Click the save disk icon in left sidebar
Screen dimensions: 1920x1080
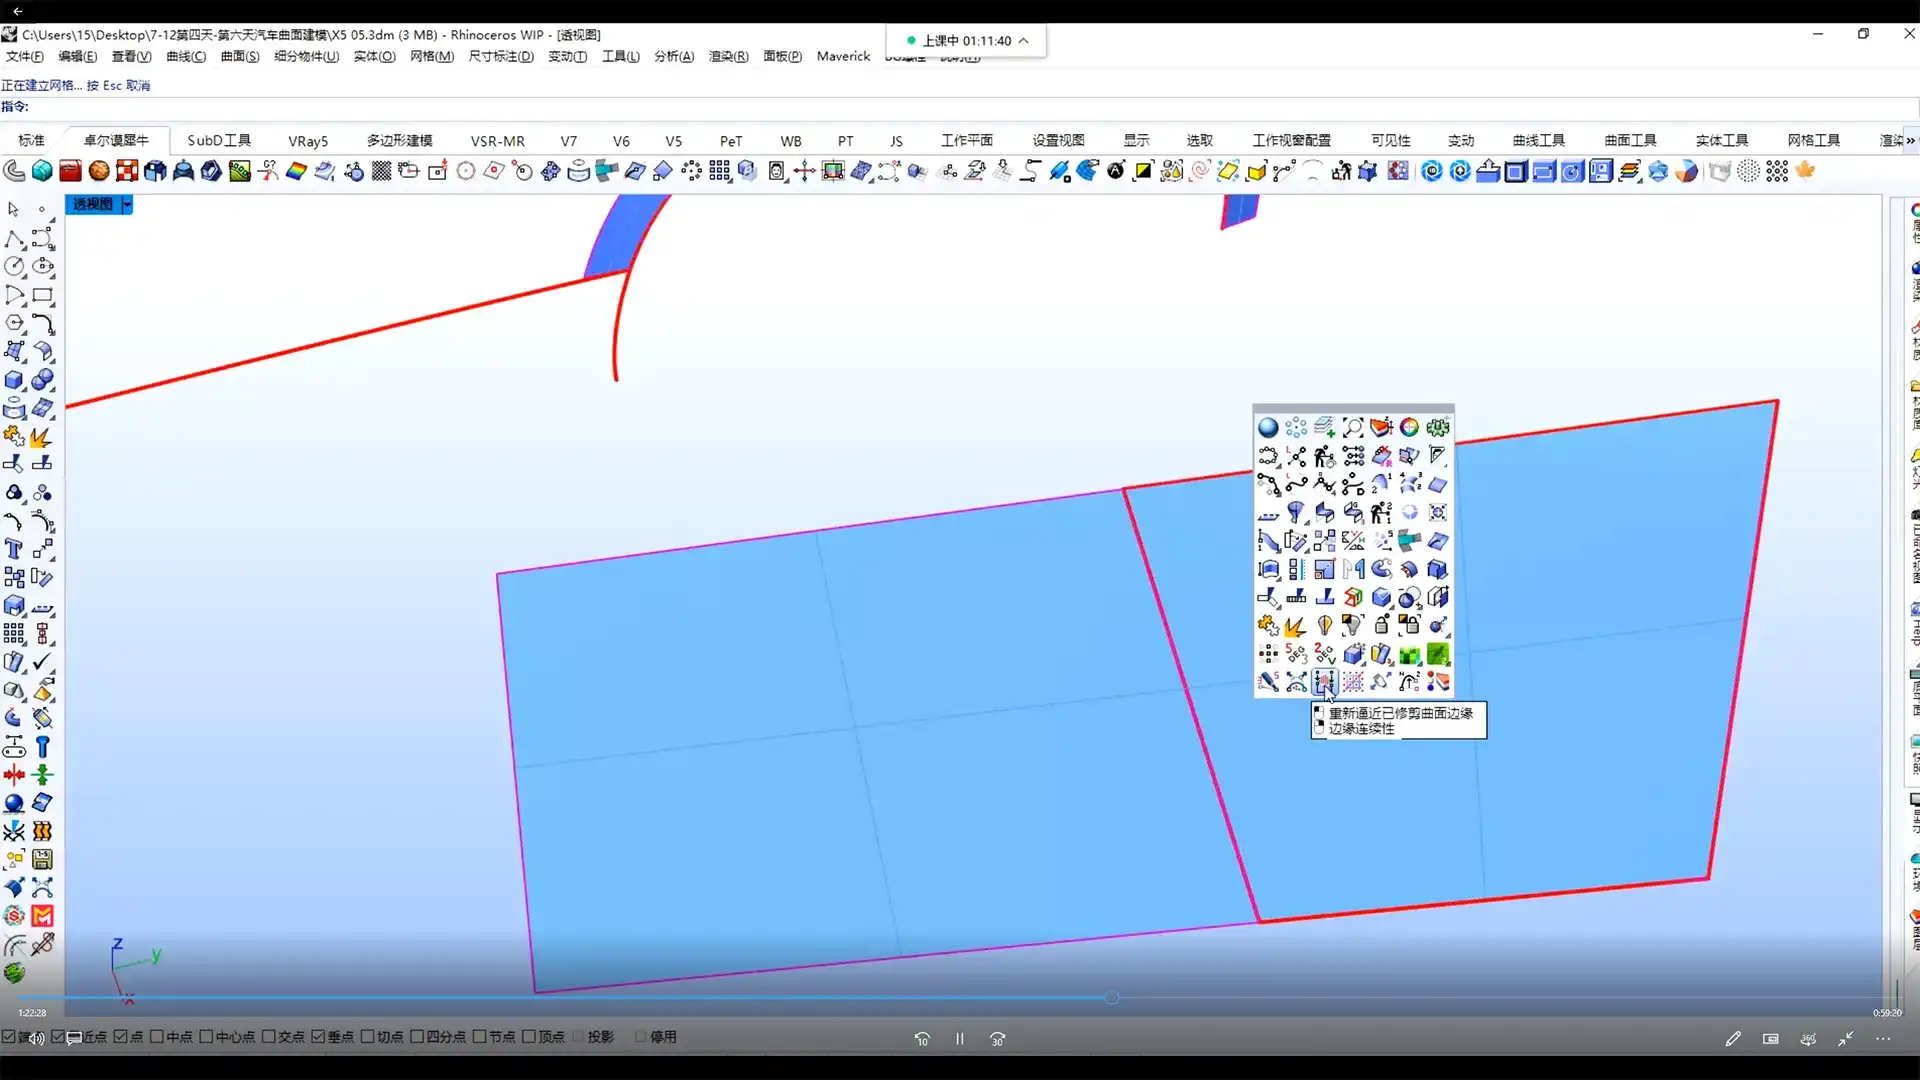[42, 860]
